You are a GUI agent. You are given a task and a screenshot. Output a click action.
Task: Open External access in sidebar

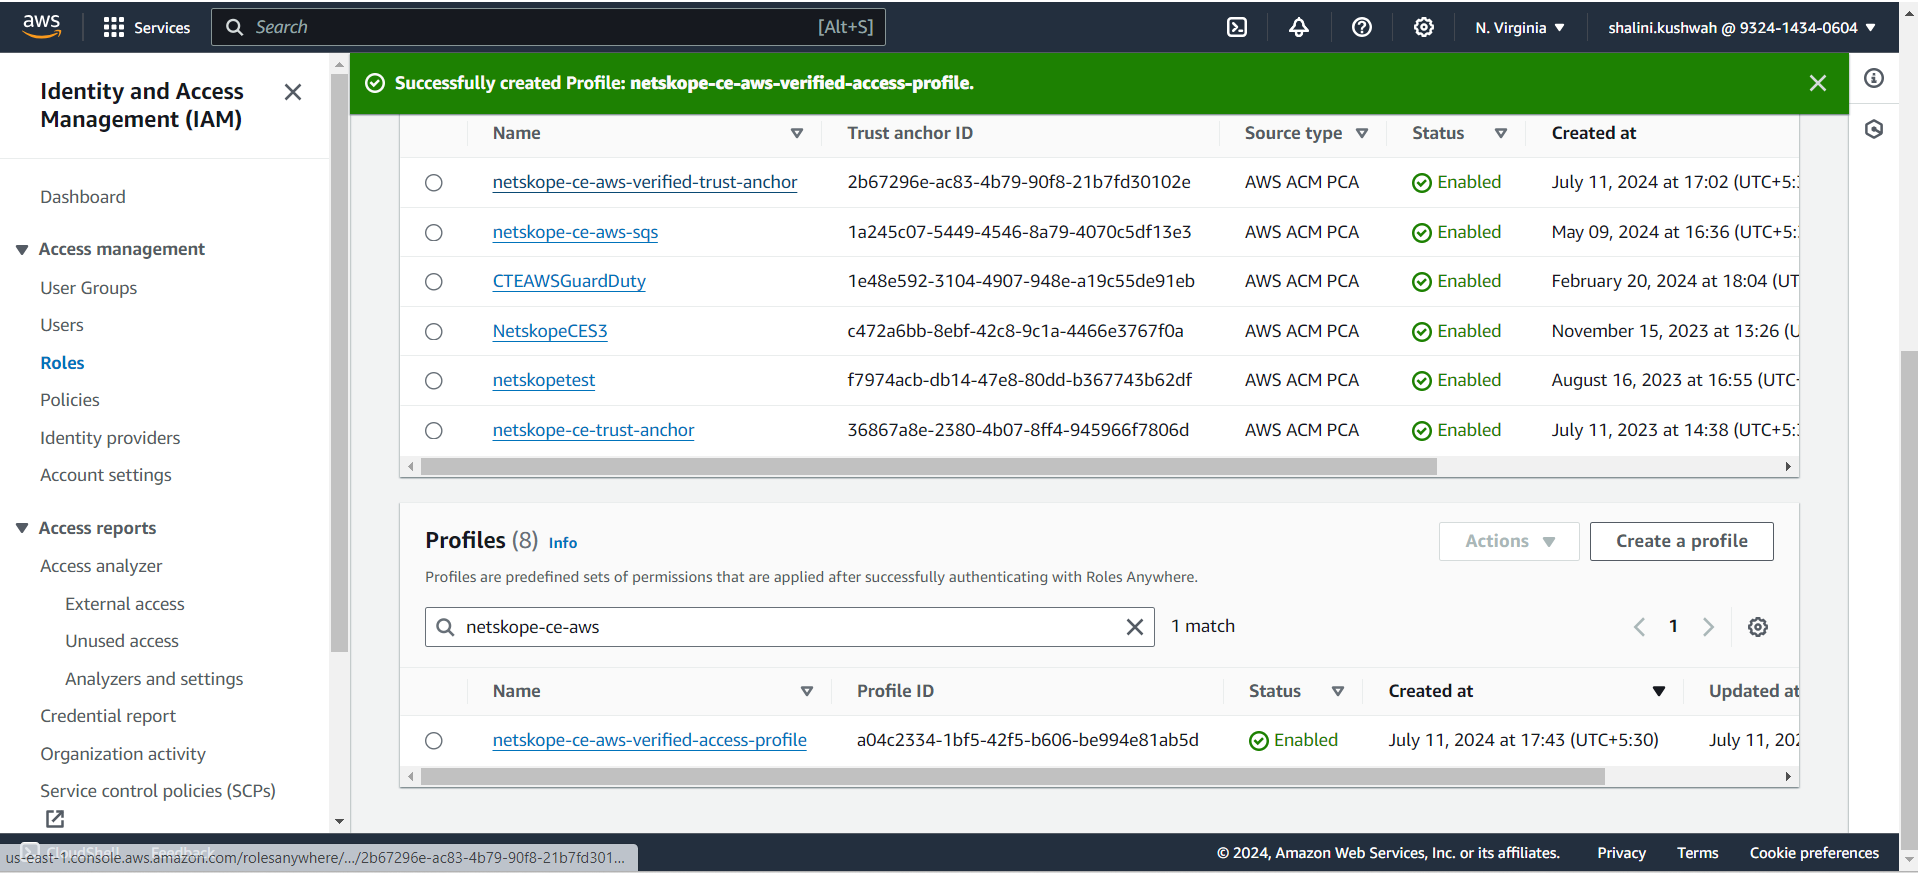pos(125,604)
